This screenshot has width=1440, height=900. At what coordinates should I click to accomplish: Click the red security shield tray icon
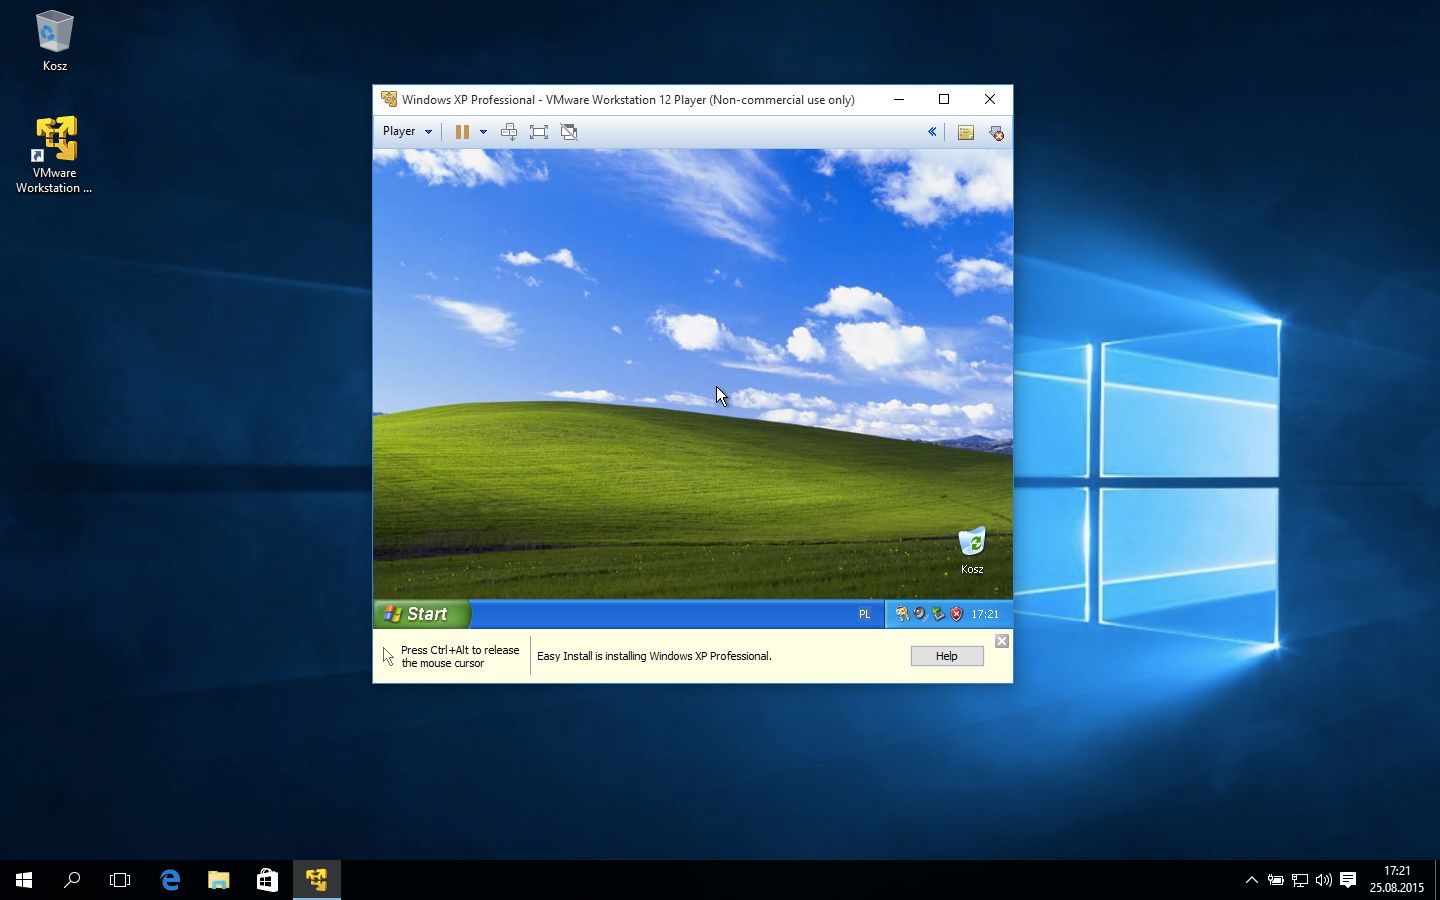click(x=956, y=614)
